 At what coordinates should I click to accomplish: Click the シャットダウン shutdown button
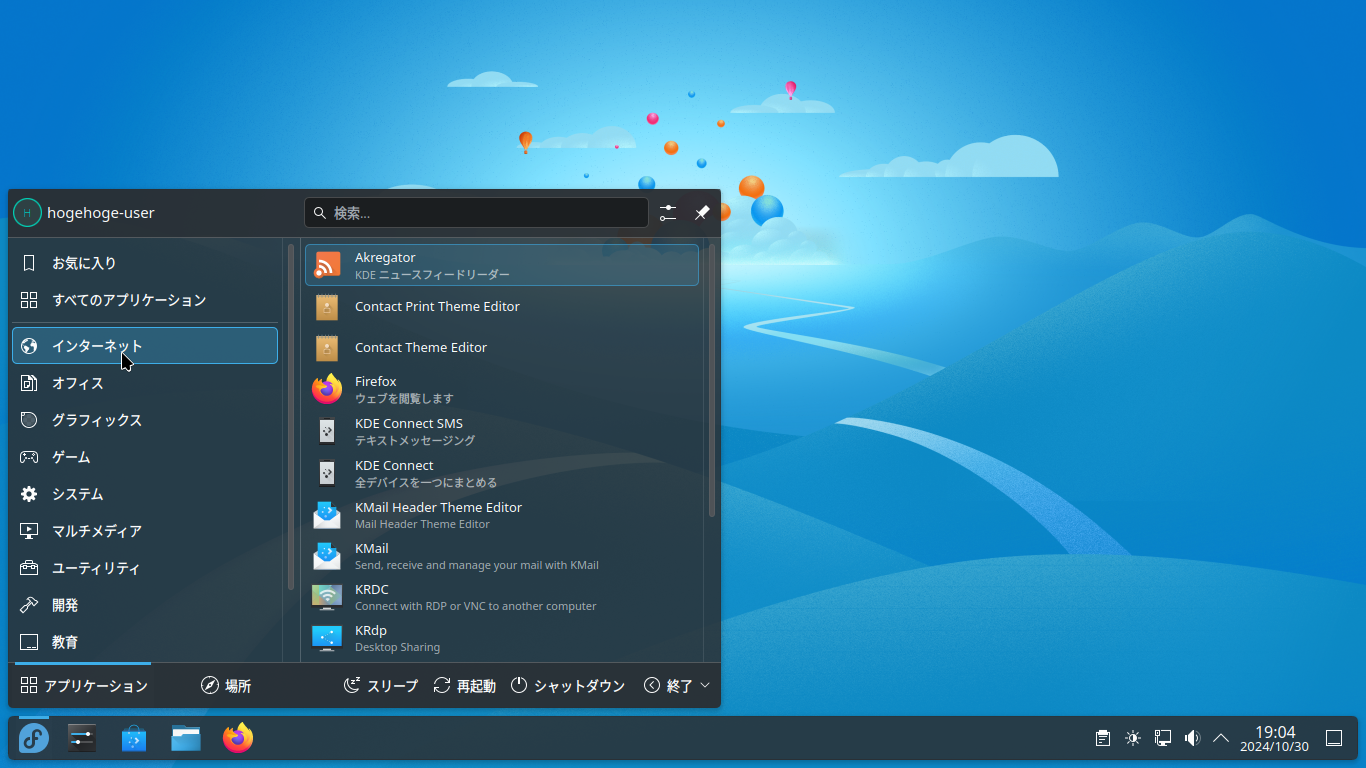[x=568, y=686]
